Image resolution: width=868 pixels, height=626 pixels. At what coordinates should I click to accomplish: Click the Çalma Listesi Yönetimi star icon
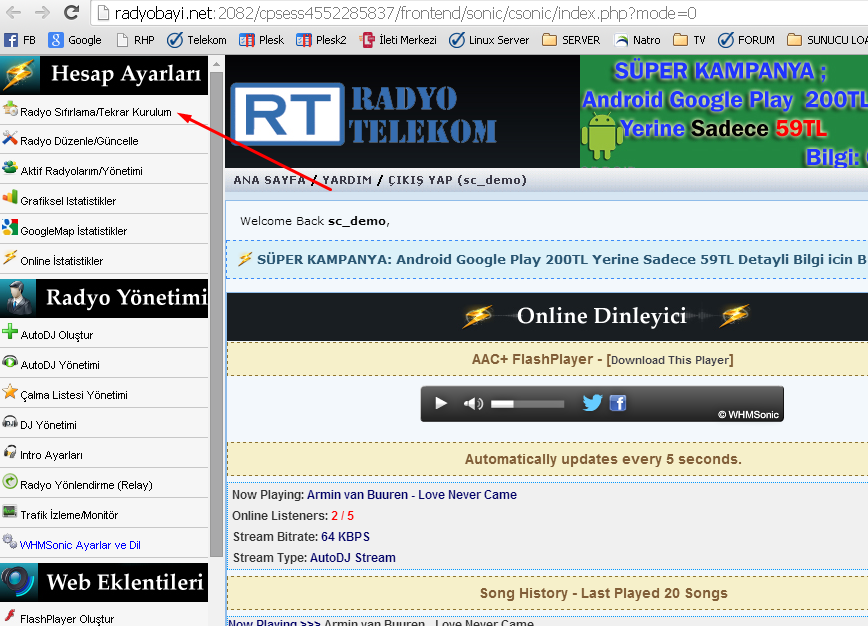click(x=10, y=391)
